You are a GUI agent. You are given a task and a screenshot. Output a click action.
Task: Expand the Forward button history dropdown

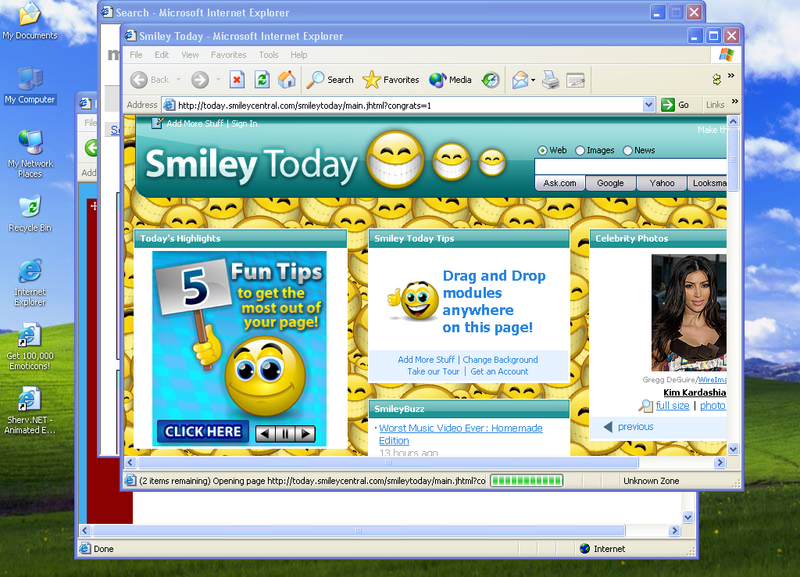click(218, 80)
